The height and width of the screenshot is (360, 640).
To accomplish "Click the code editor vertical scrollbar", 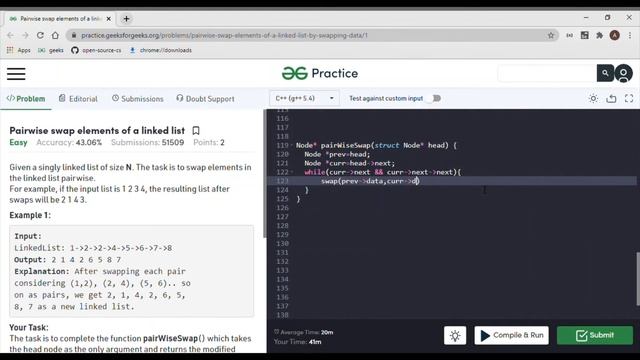I will tap(638, 279).
